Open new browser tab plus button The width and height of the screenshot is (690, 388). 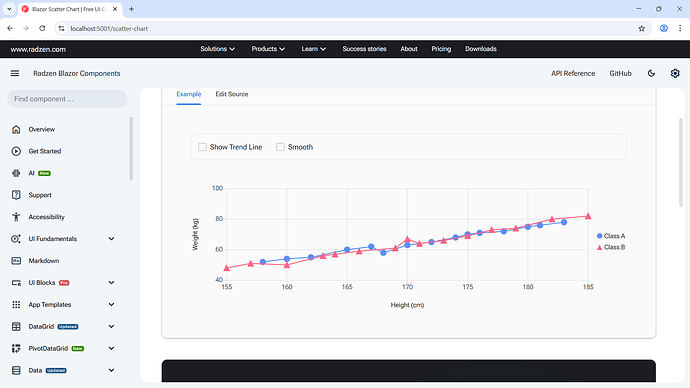coord(131,9)
